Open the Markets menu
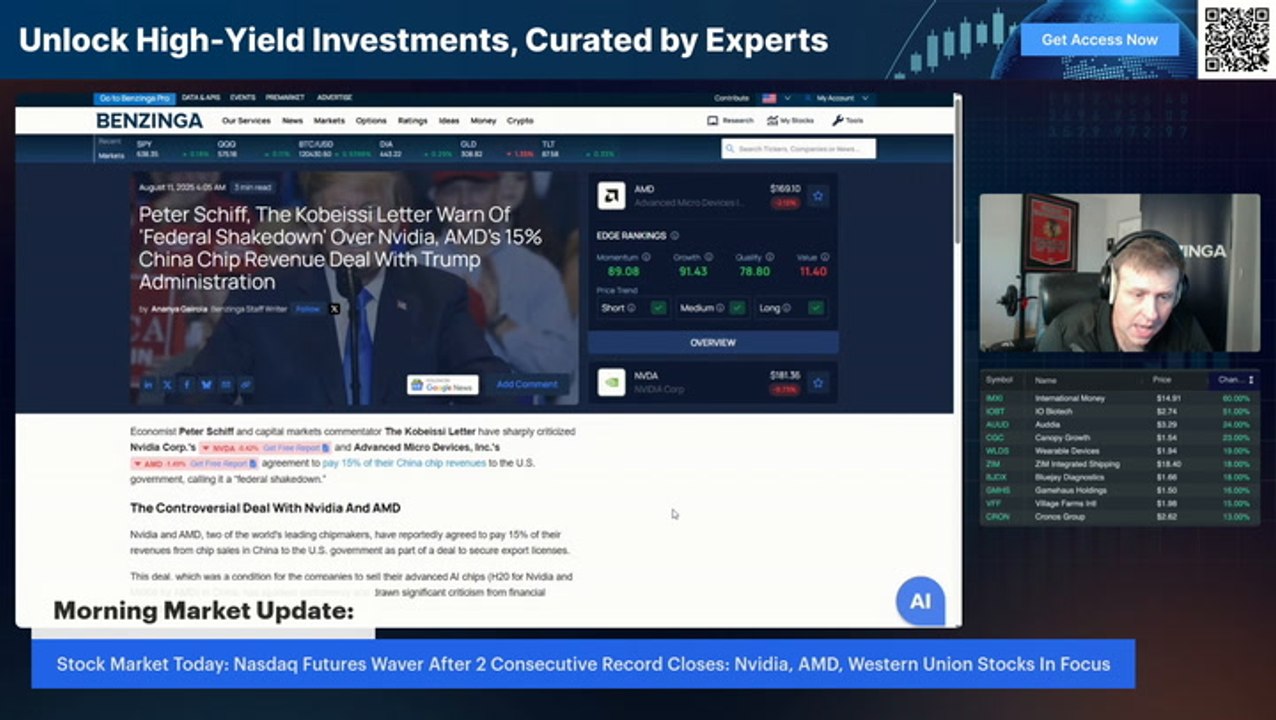The height and width of the screenshot is (720, 1276). point(329,121)
